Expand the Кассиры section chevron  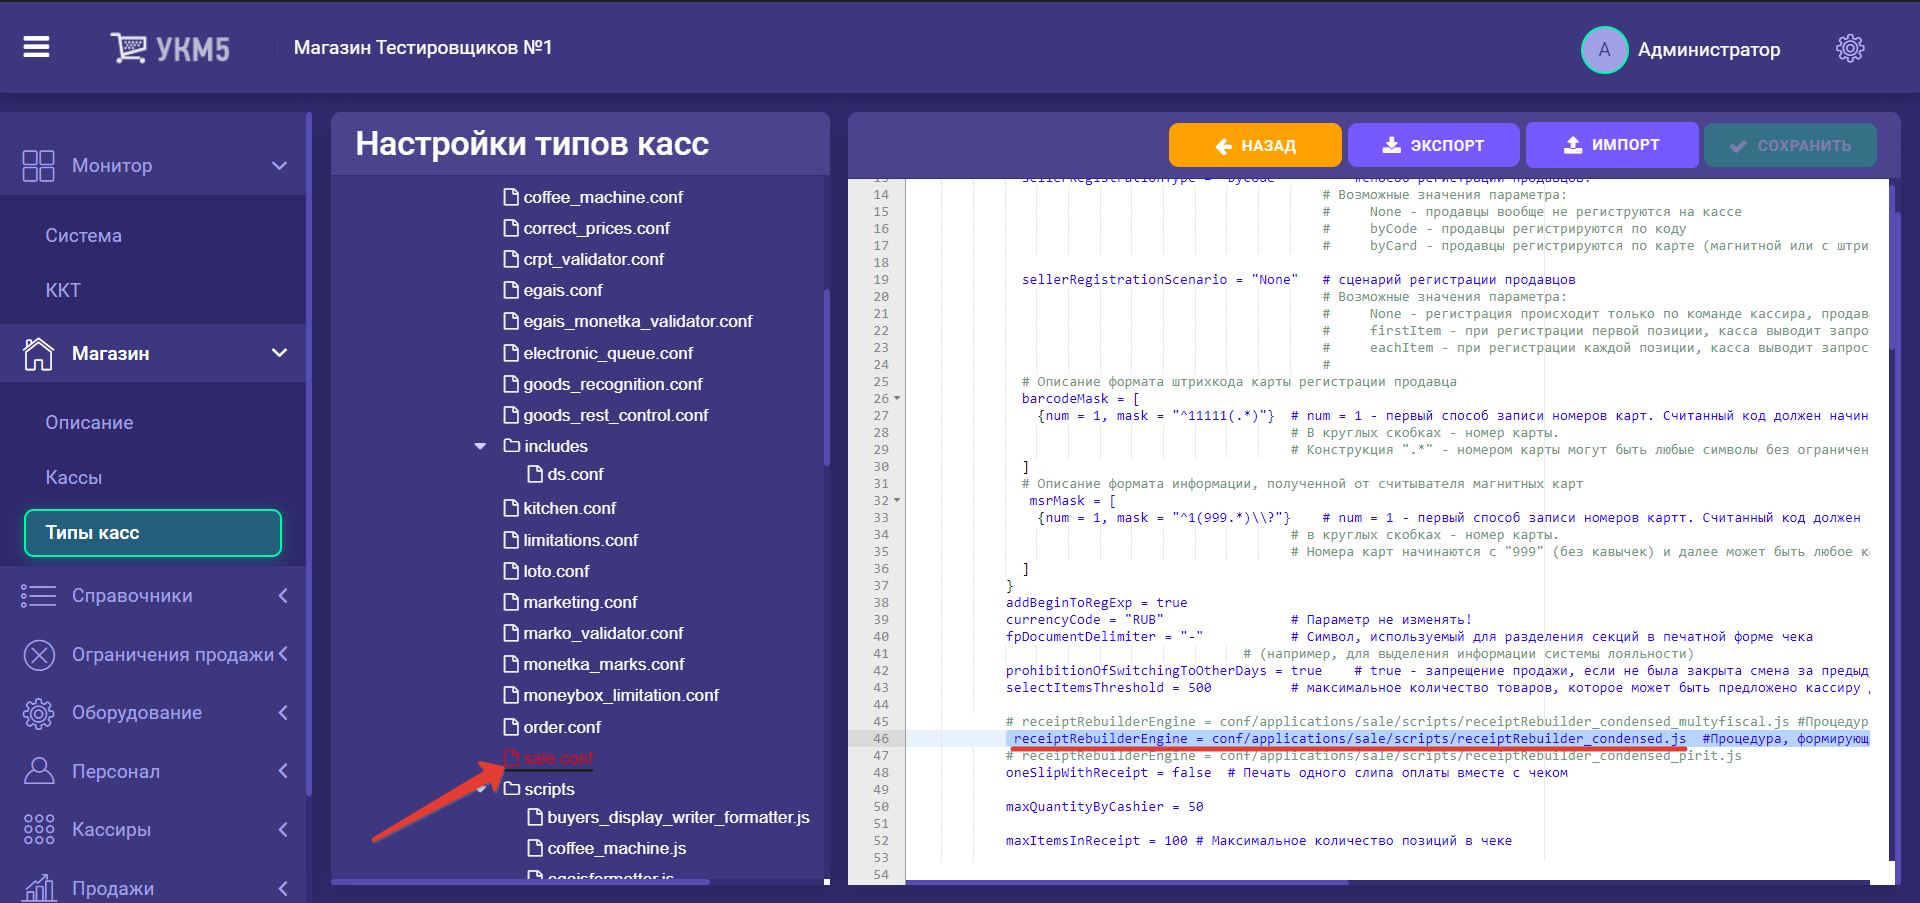pos(283,830)
